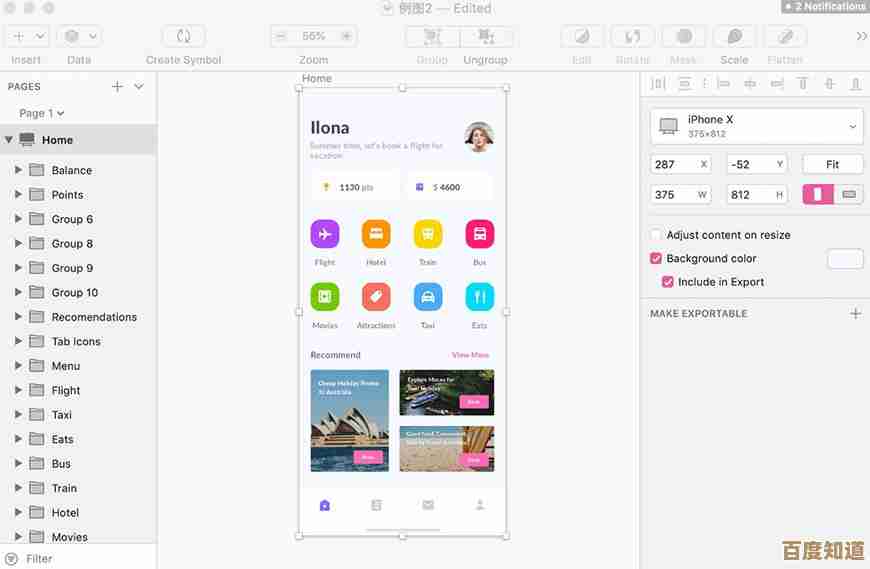The width and height of the screenshot is (870, 569).
Task: Click the Scale tool icon
Action: (x=734, y=36)
